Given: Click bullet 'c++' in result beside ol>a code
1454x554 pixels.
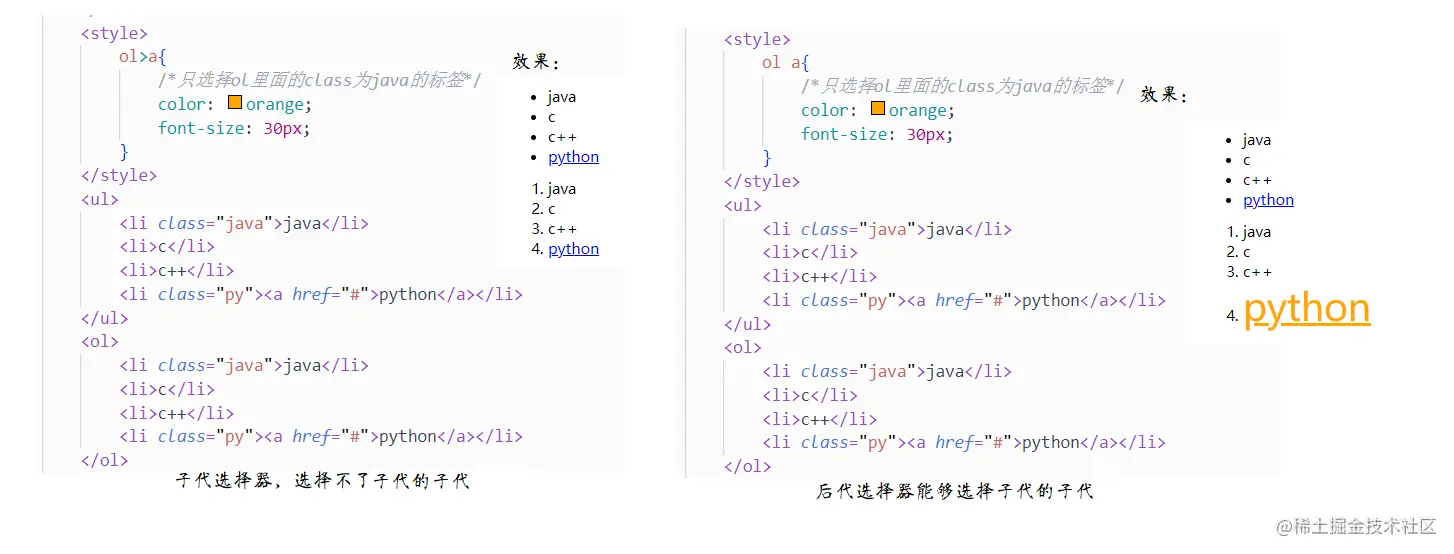Looking at the screenshot, I should [562, 137].
